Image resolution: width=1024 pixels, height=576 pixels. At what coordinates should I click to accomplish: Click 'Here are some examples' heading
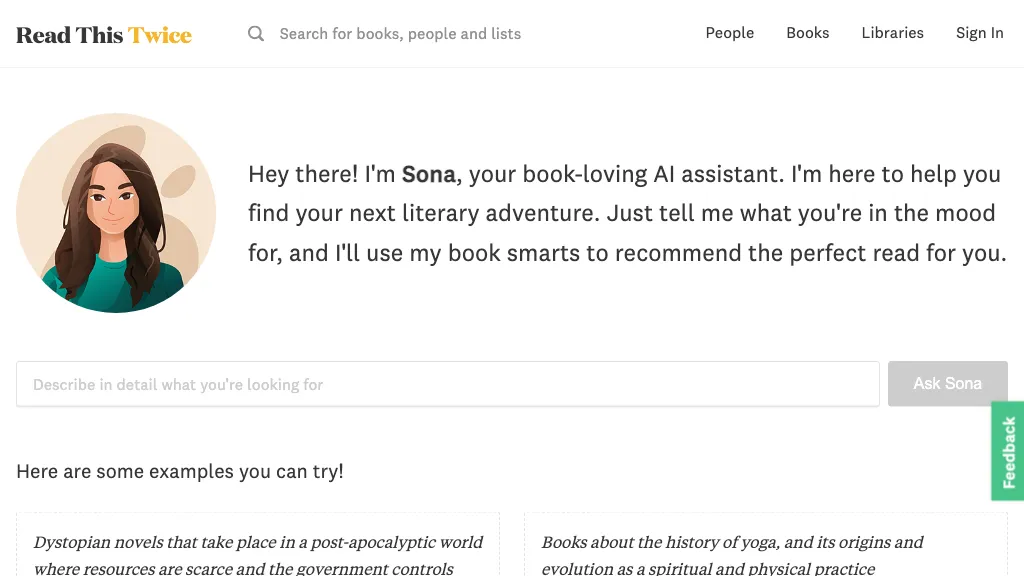[180, 471]
